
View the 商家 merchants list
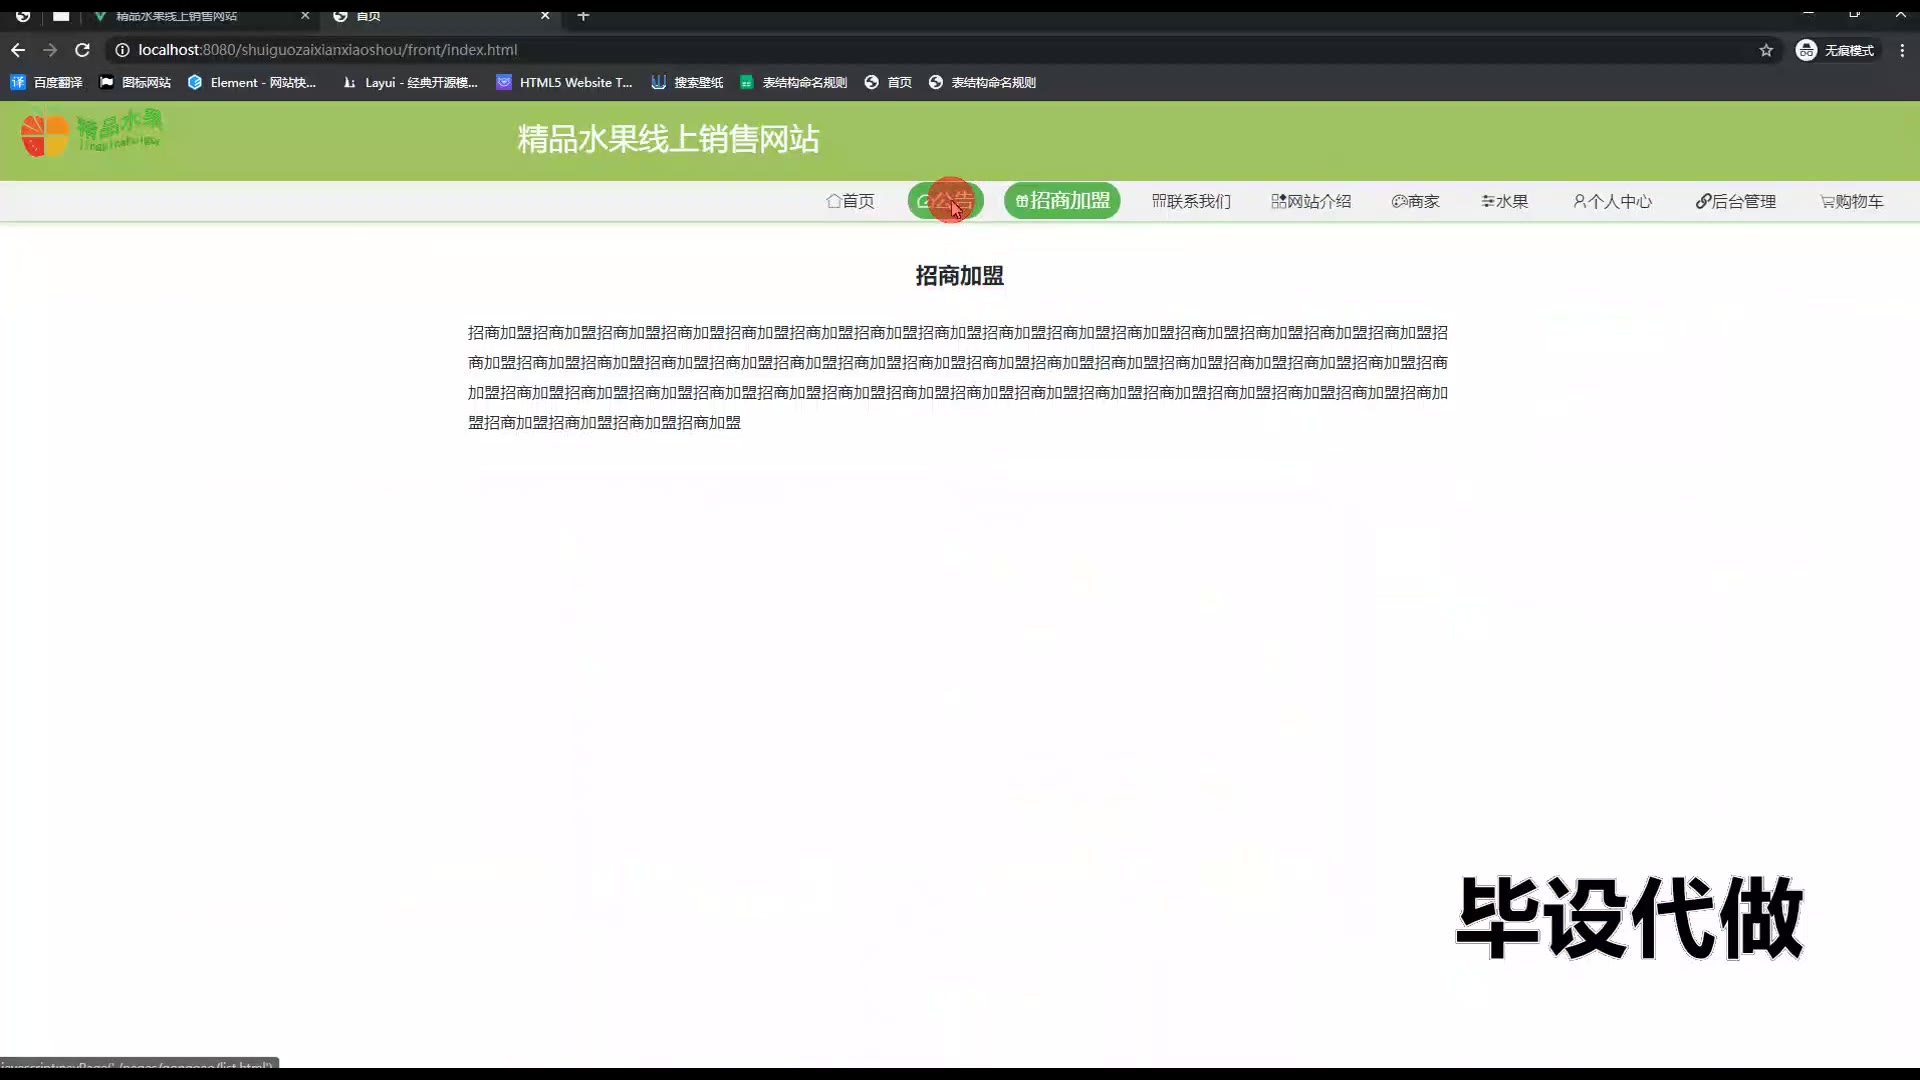(1415, 201)
